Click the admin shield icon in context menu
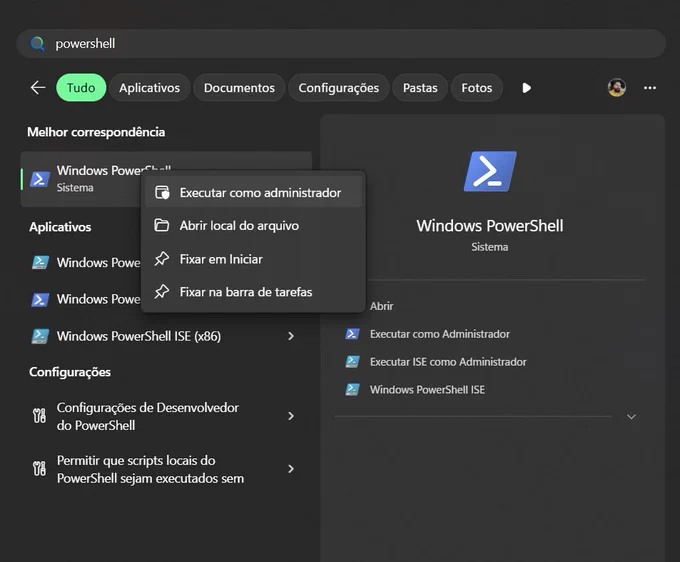680x562 pixels. pos(162,192)
